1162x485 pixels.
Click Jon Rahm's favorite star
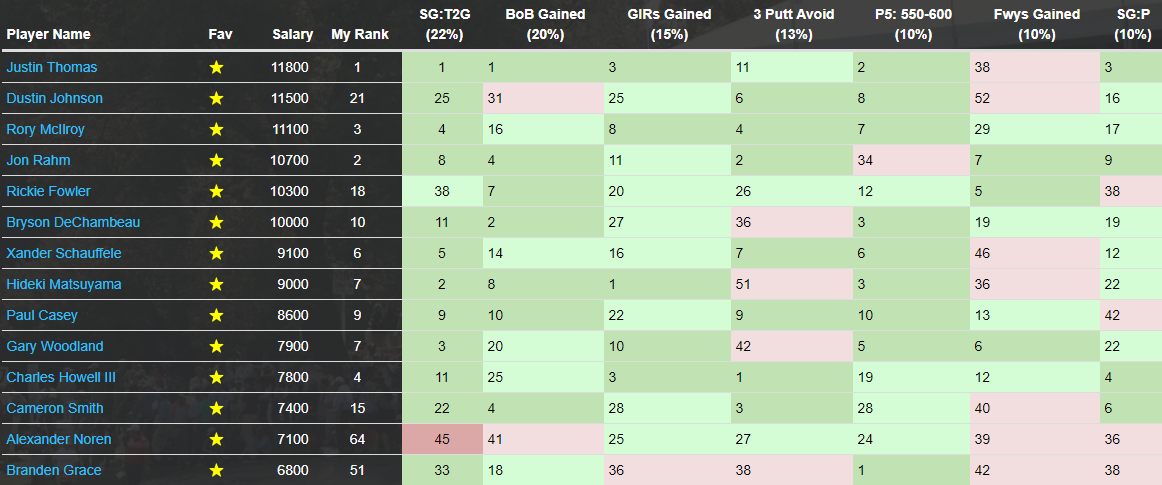click(216, 160)
